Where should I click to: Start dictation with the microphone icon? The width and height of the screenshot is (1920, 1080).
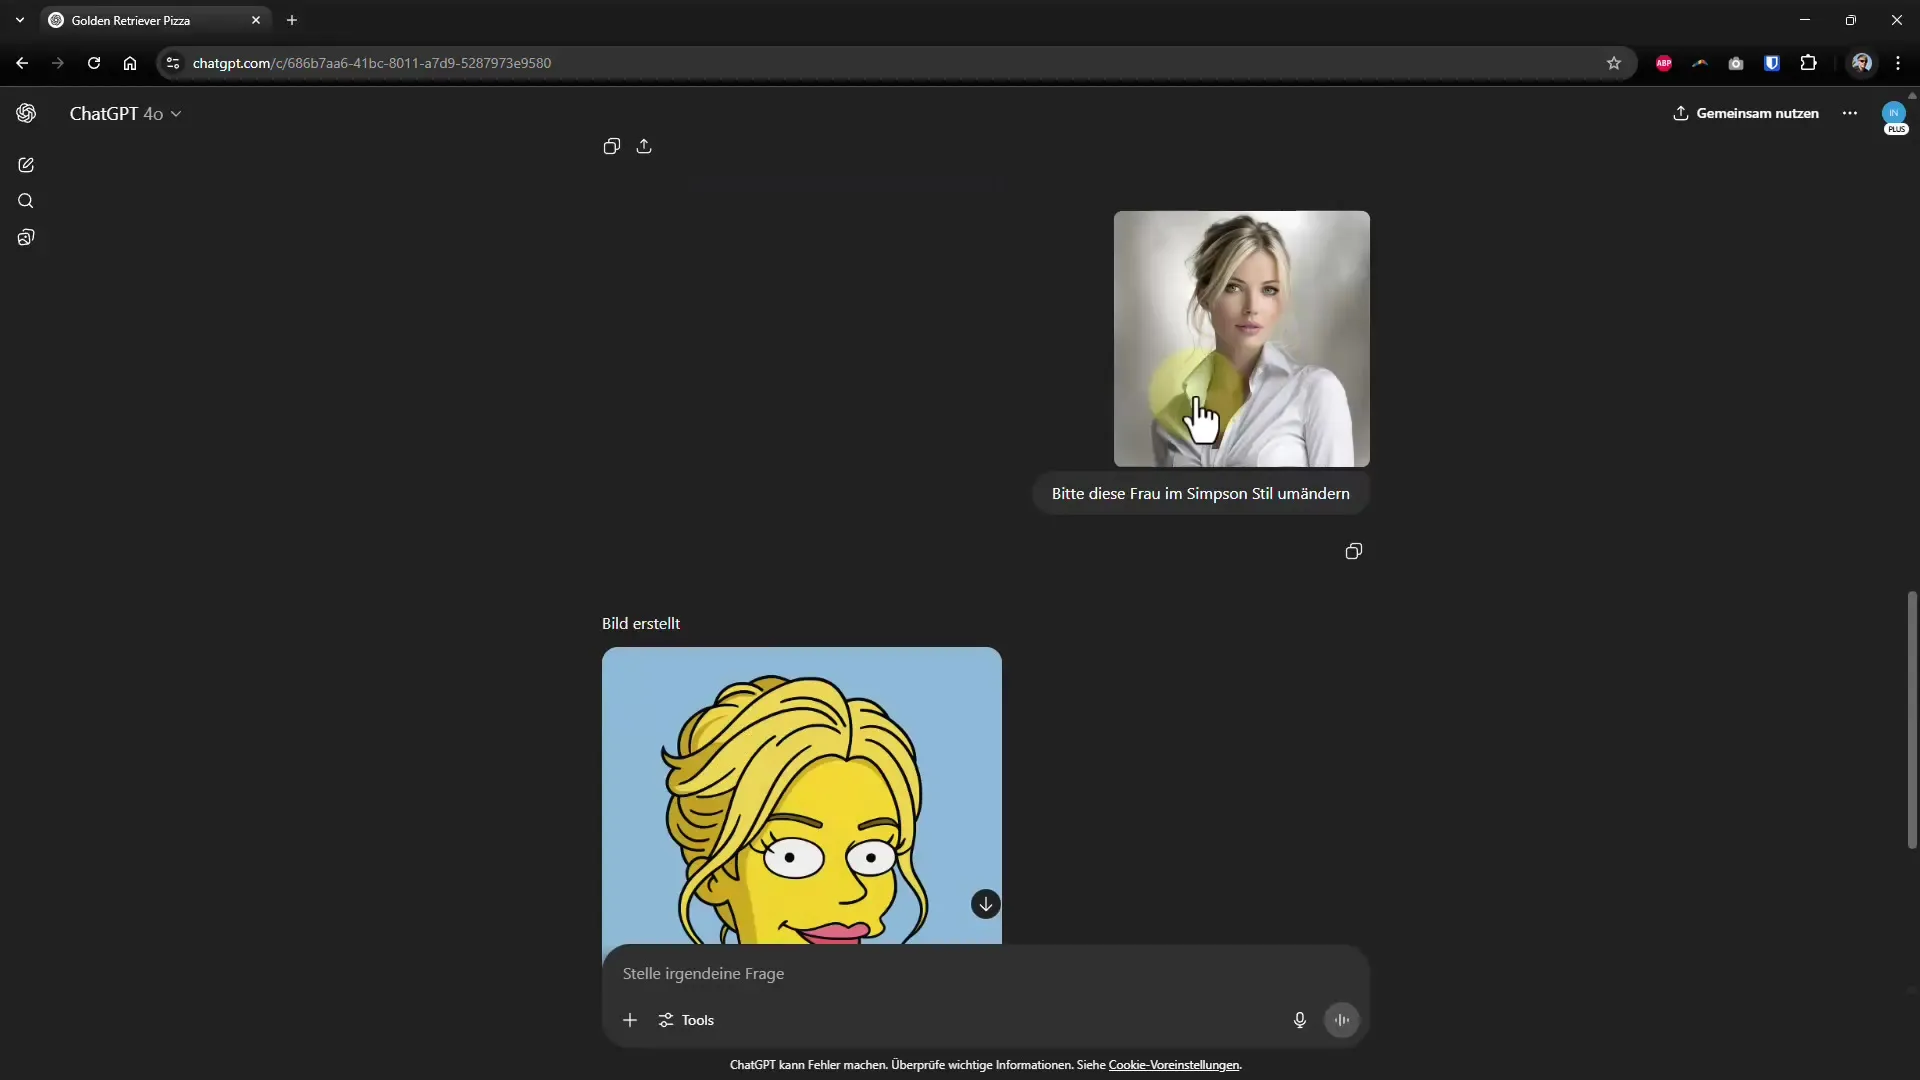[x=1300, y=1020]
